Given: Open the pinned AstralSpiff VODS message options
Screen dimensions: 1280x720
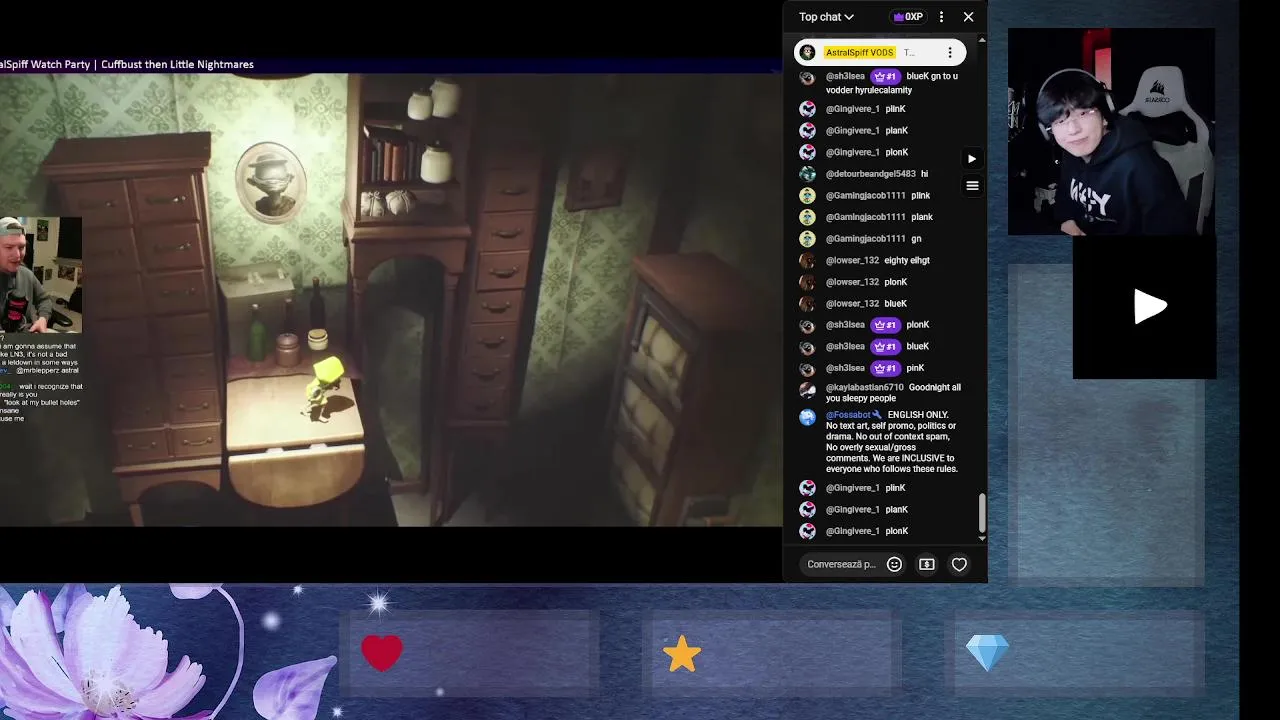Looking at the screenshot, I should coord(950,53).
